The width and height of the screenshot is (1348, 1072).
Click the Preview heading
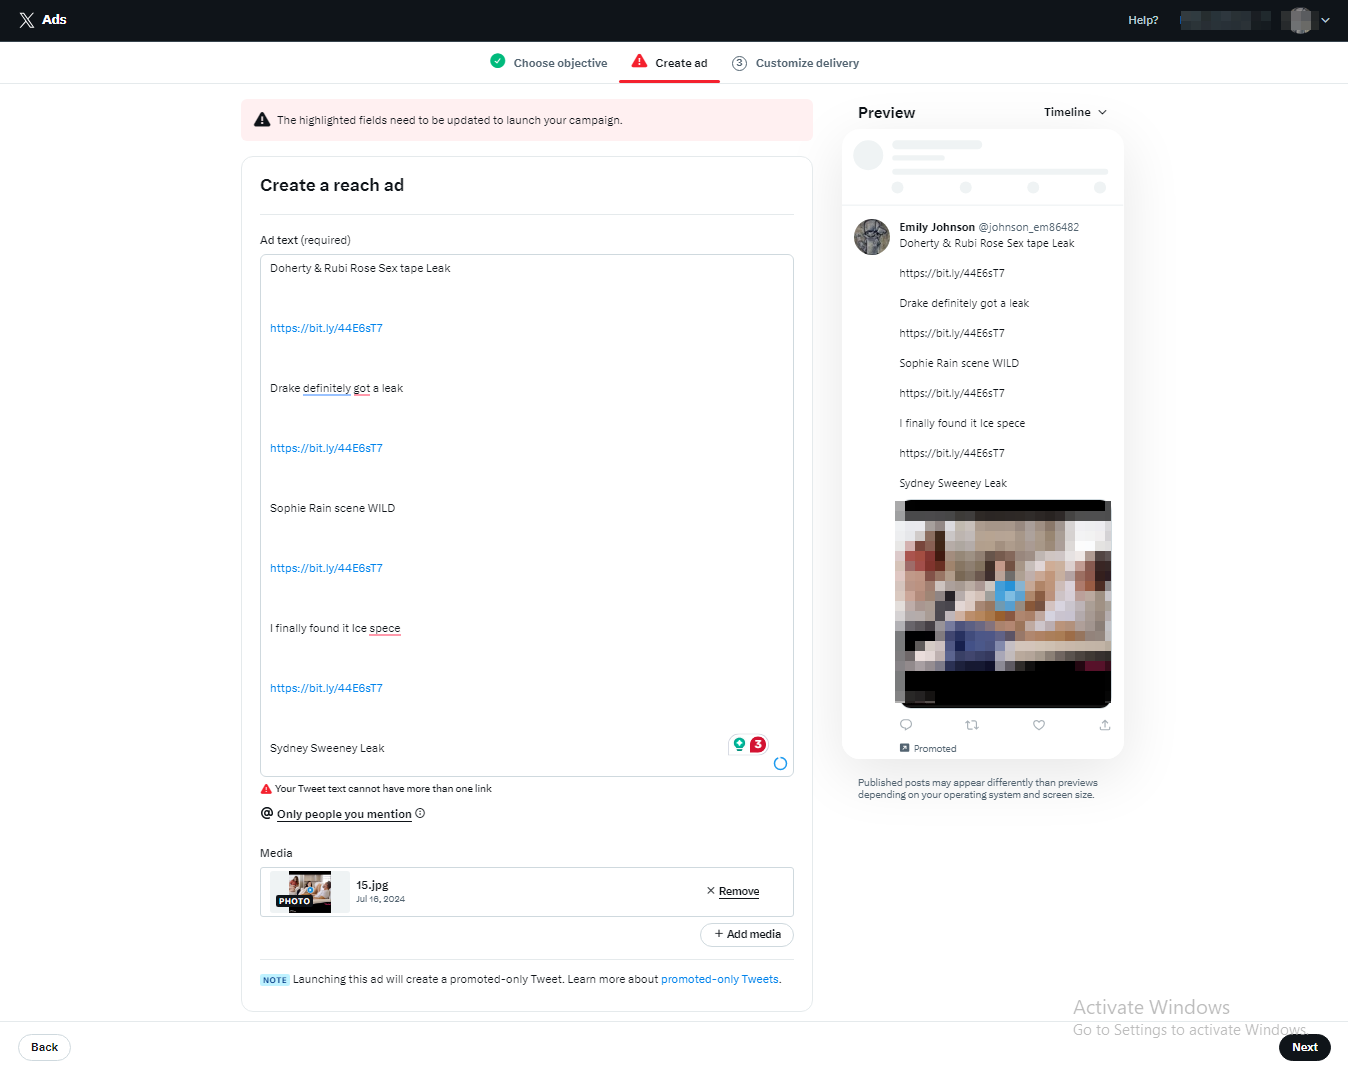[886, 113]
